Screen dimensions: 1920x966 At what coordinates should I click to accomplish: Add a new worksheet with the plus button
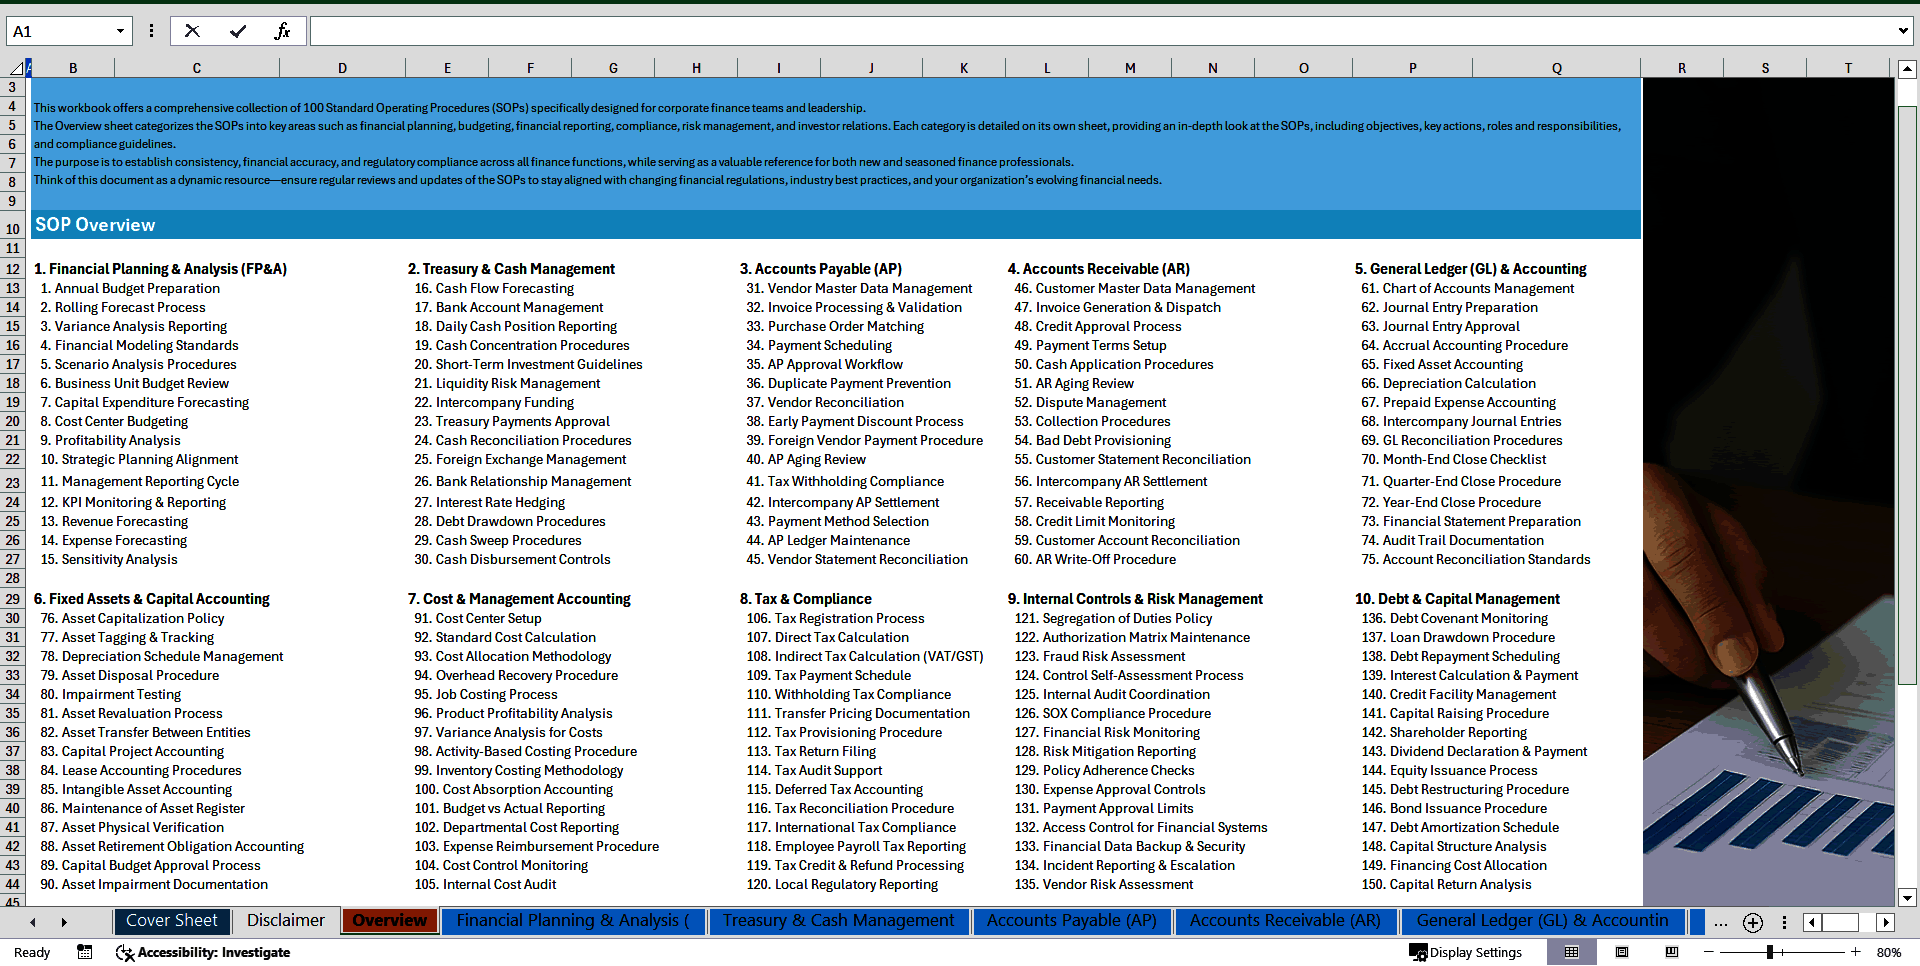(x=1752, y=922)
